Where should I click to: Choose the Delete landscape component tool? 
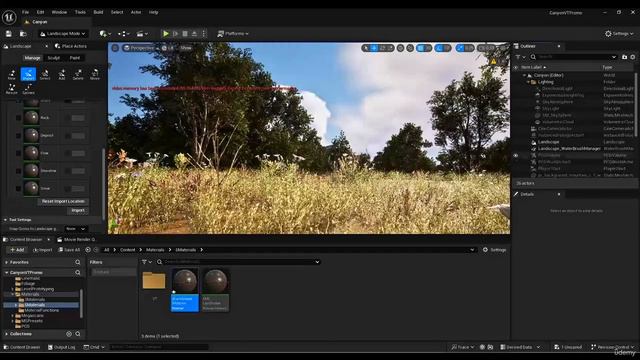tap(78, 75)
